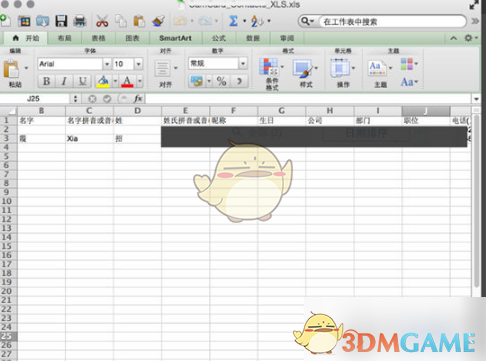Expand the number format dropdown

pos(243,63)
